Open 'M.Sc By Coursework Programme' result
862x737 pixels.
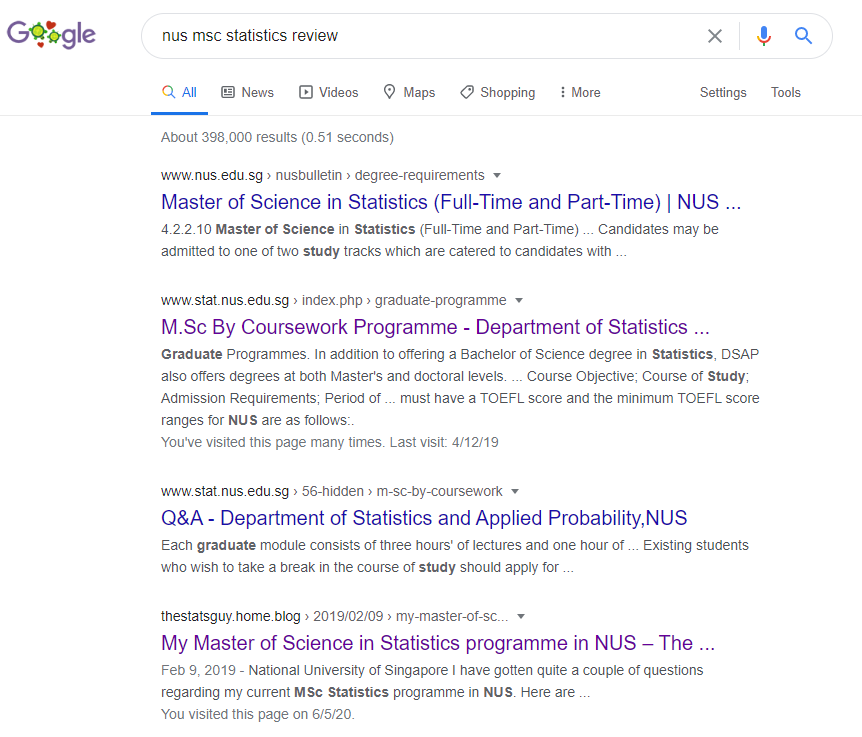pyautogui.click(x=435, y=327)
